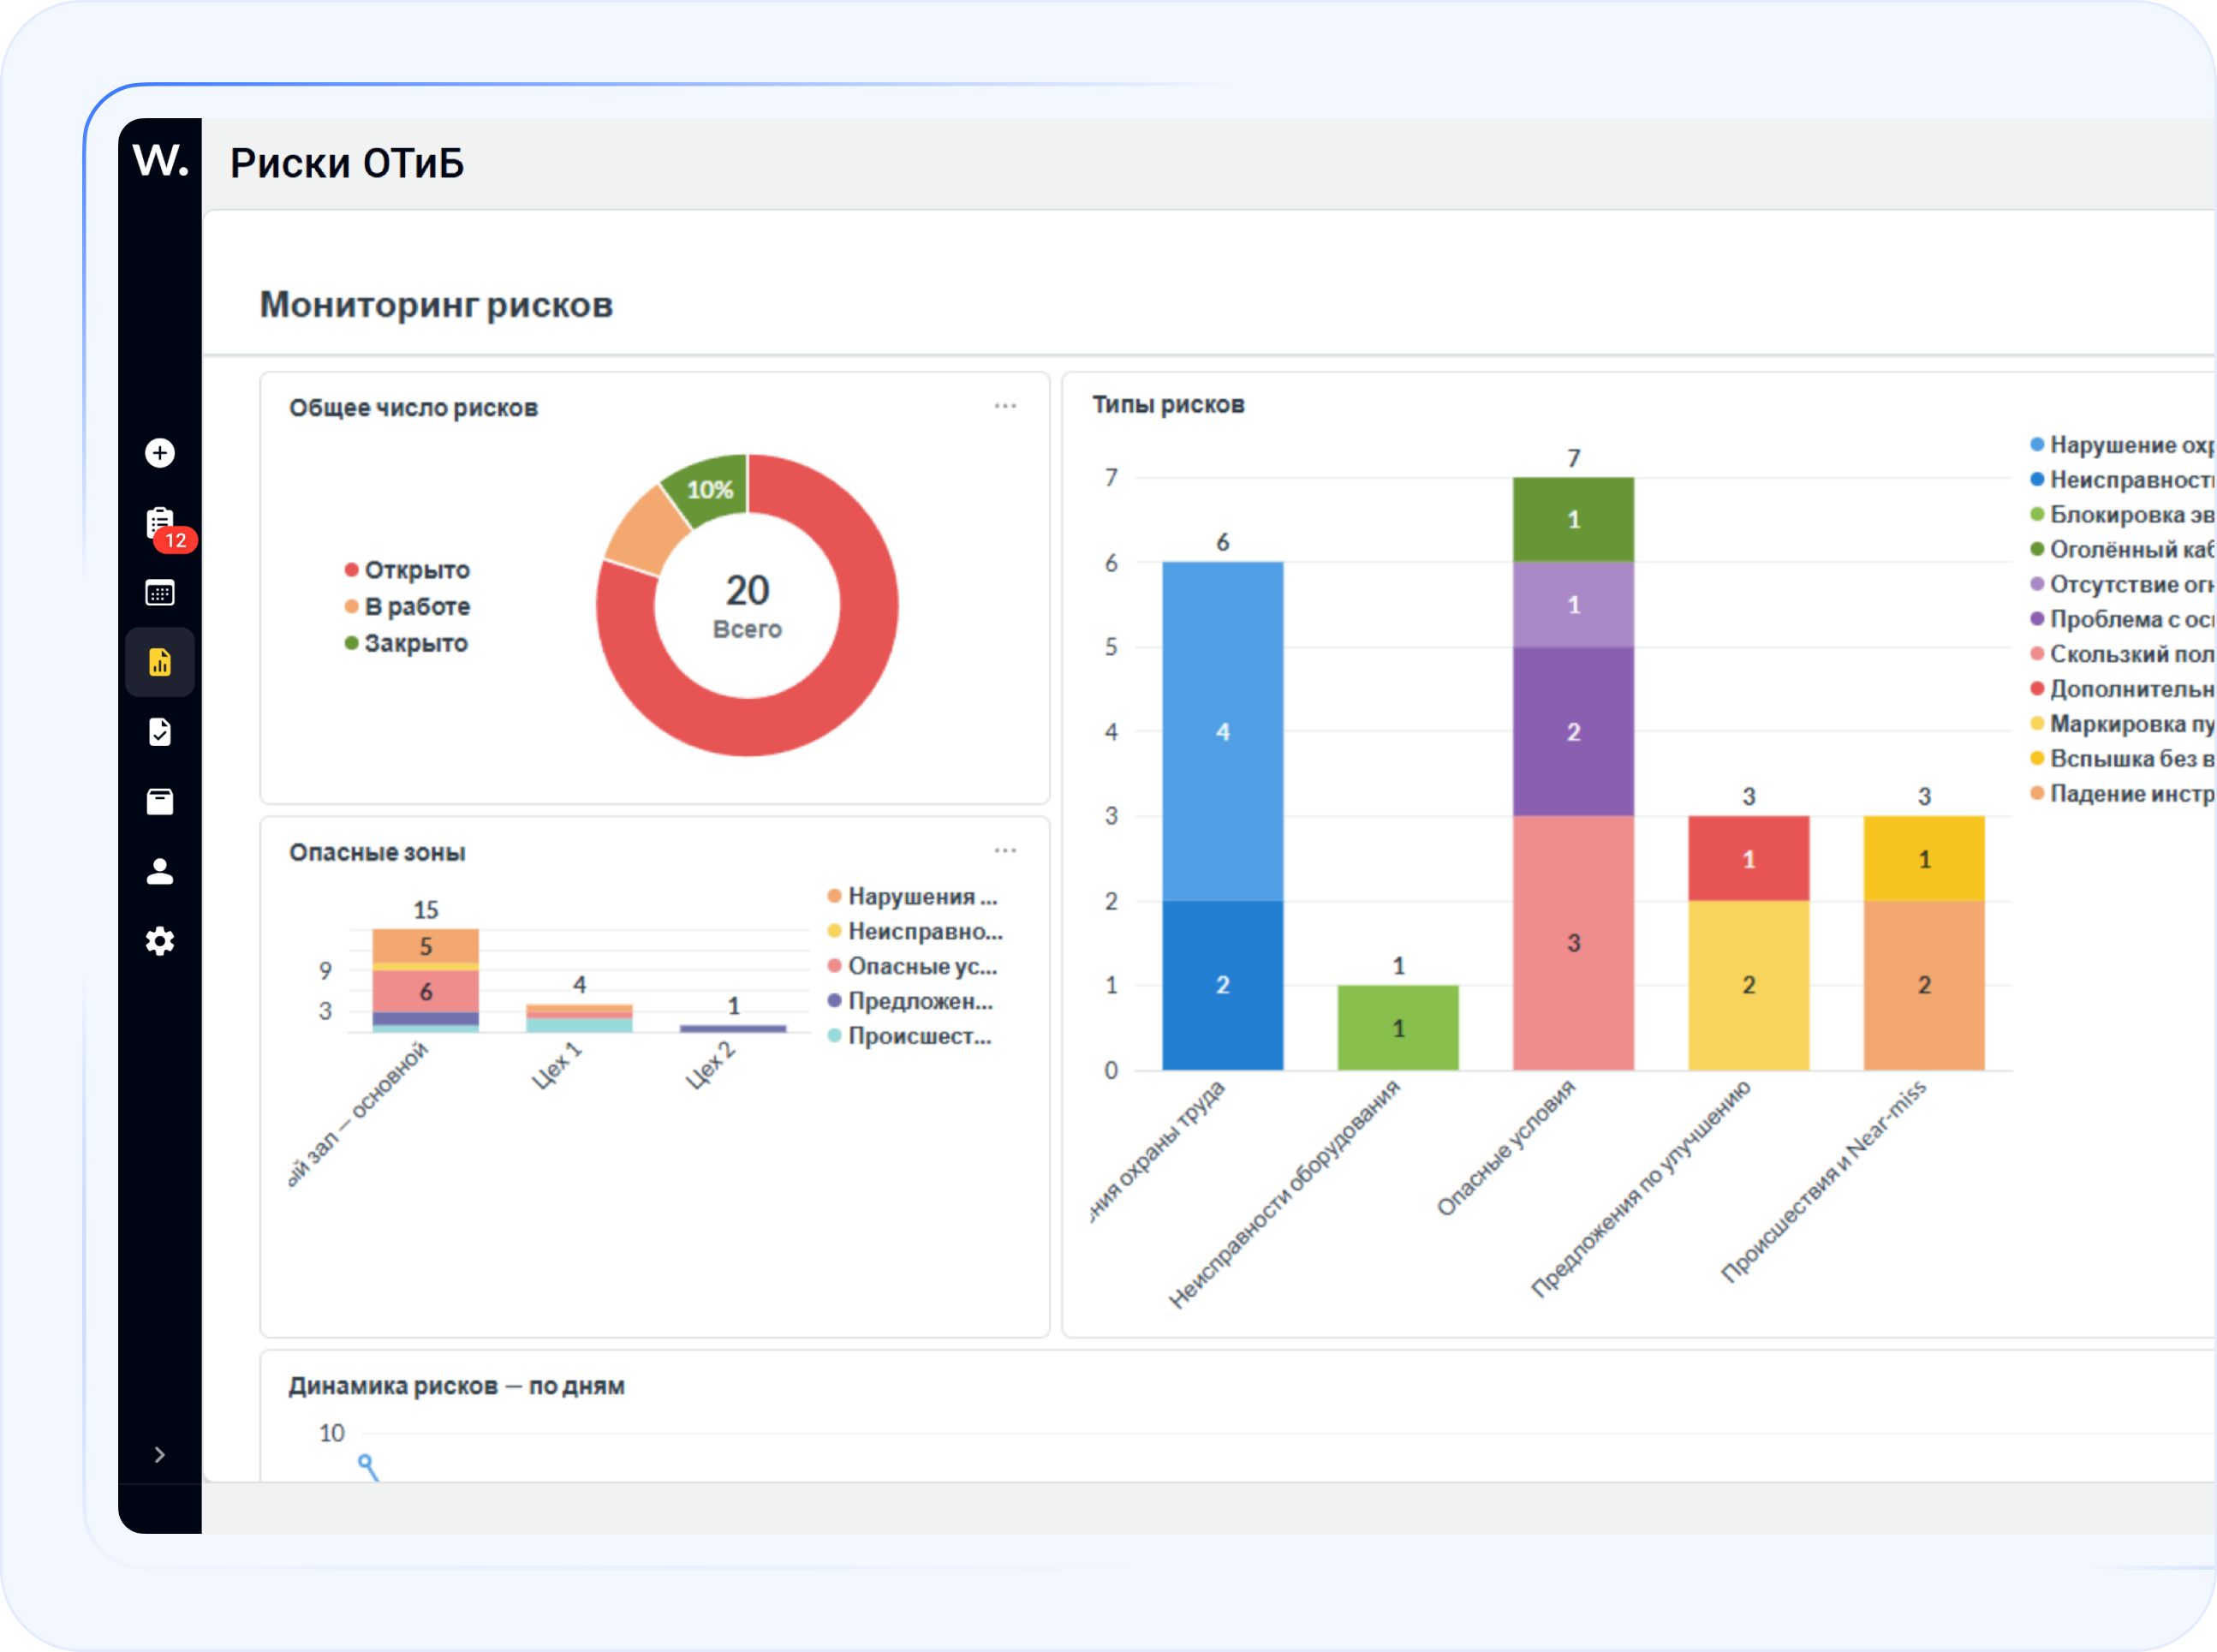This screenshot has width=2217, height=1652.
Task: Click the pink segment labeled 3
Action: click(x=1573, y=943)
